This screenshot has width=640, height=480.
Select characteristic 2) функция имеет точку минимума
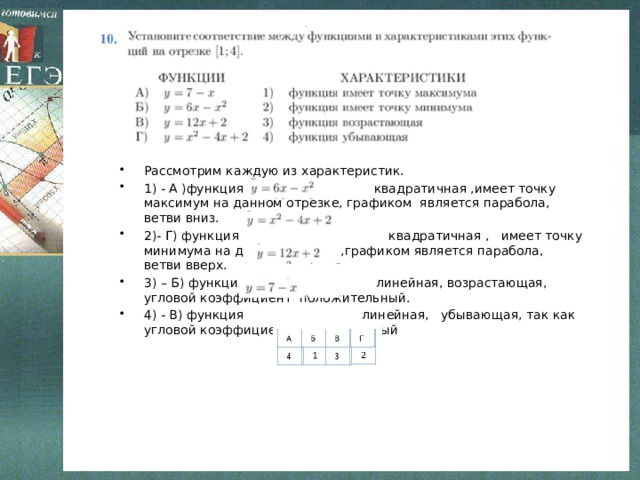tap(367, 108)
